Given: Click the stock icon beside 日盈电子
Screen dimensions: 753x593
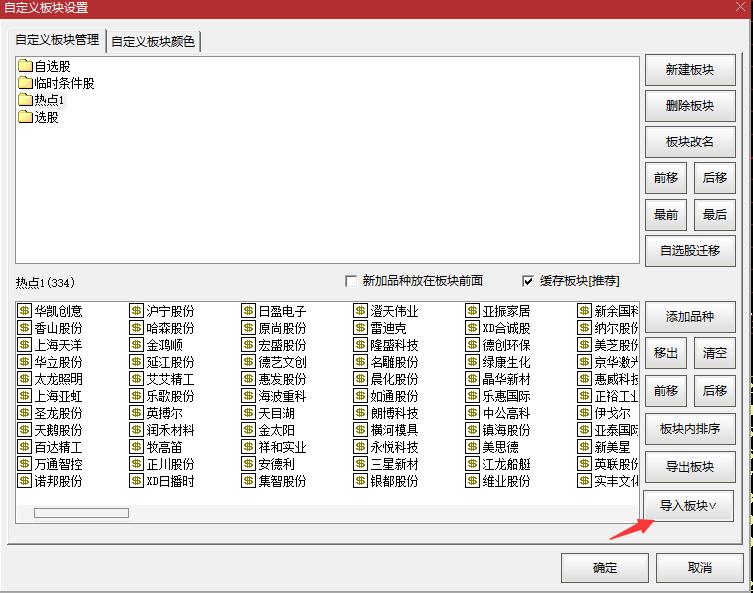Looking at the screenshot, I should [248, 311].
